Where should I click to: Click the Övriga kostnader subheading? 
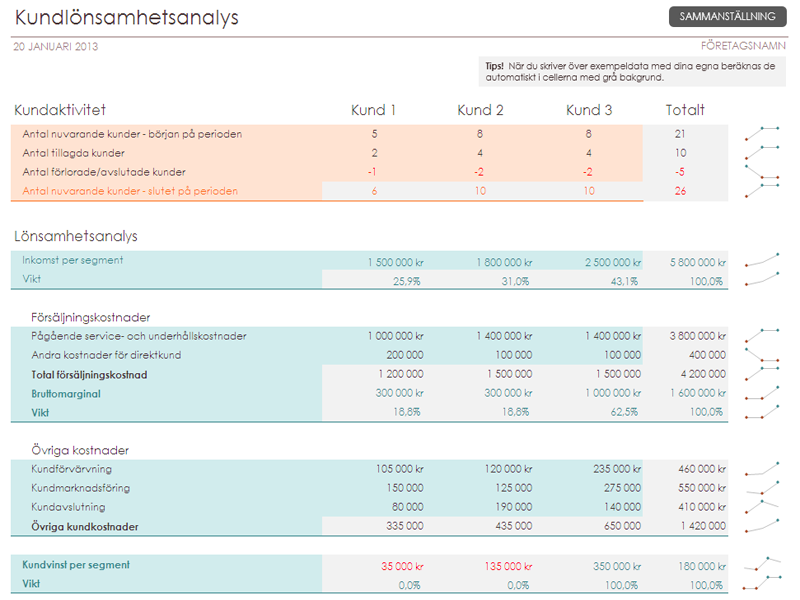point(80,450)
